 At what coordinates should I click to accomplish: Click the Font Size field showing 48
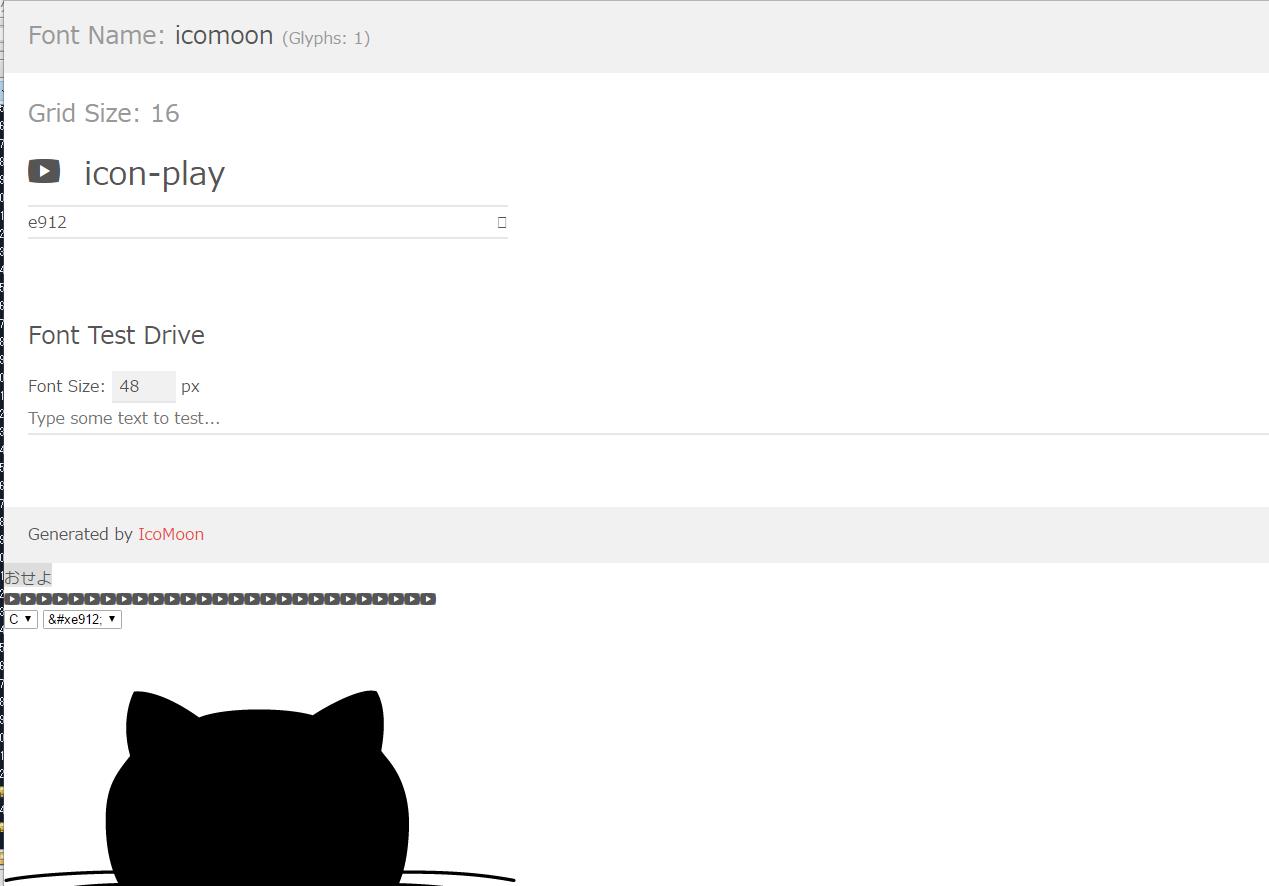point(144,386)
